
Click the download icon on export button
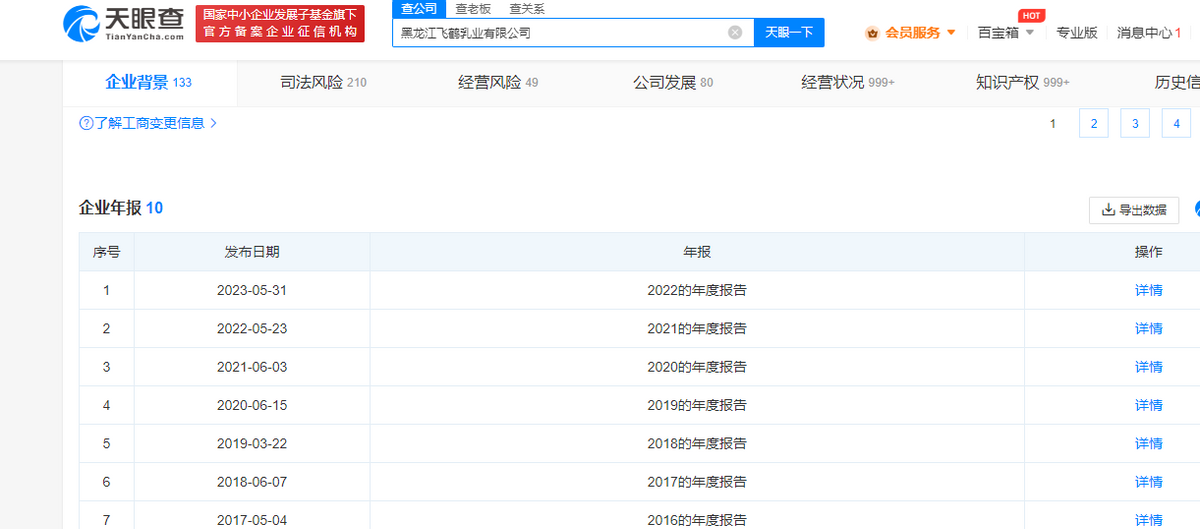pyautogui.click(x=1108, y=210)
